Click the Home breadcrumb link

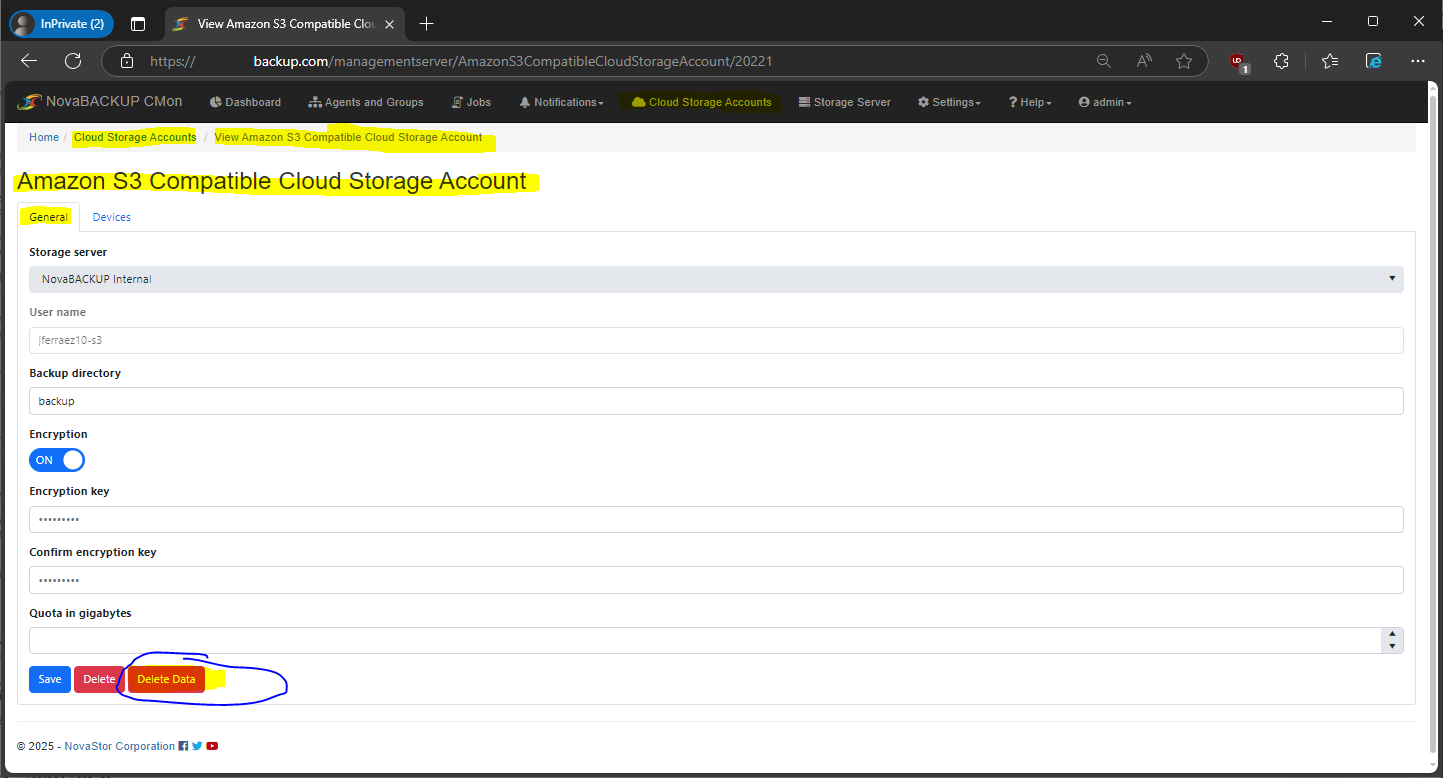[x=44, y=137]
